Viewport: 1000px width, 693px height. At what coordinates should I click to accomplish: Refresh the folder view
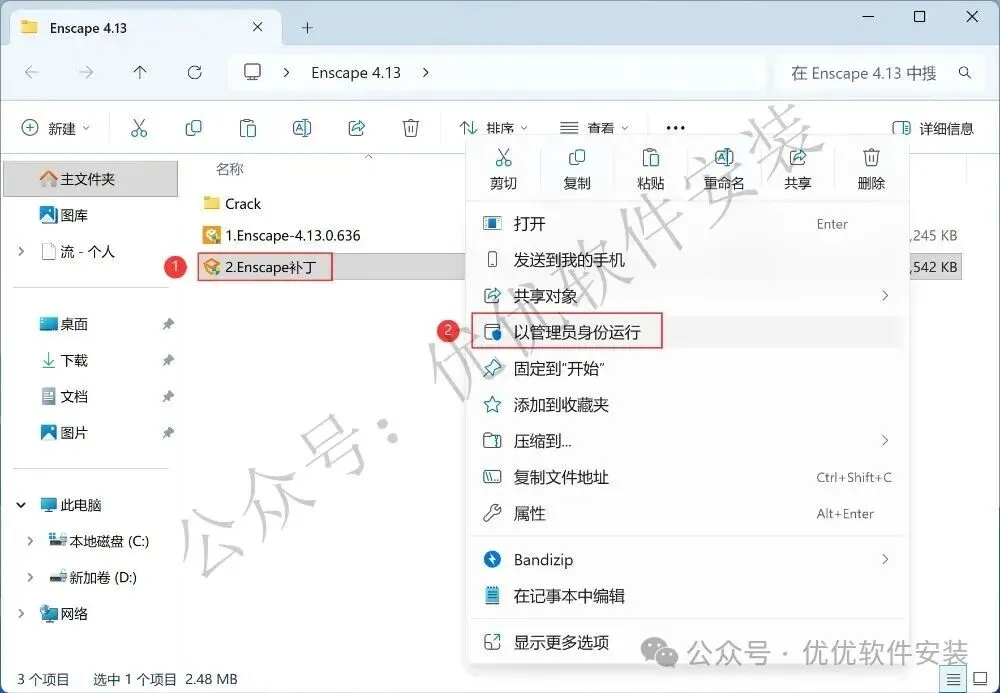tap(195, 73)
